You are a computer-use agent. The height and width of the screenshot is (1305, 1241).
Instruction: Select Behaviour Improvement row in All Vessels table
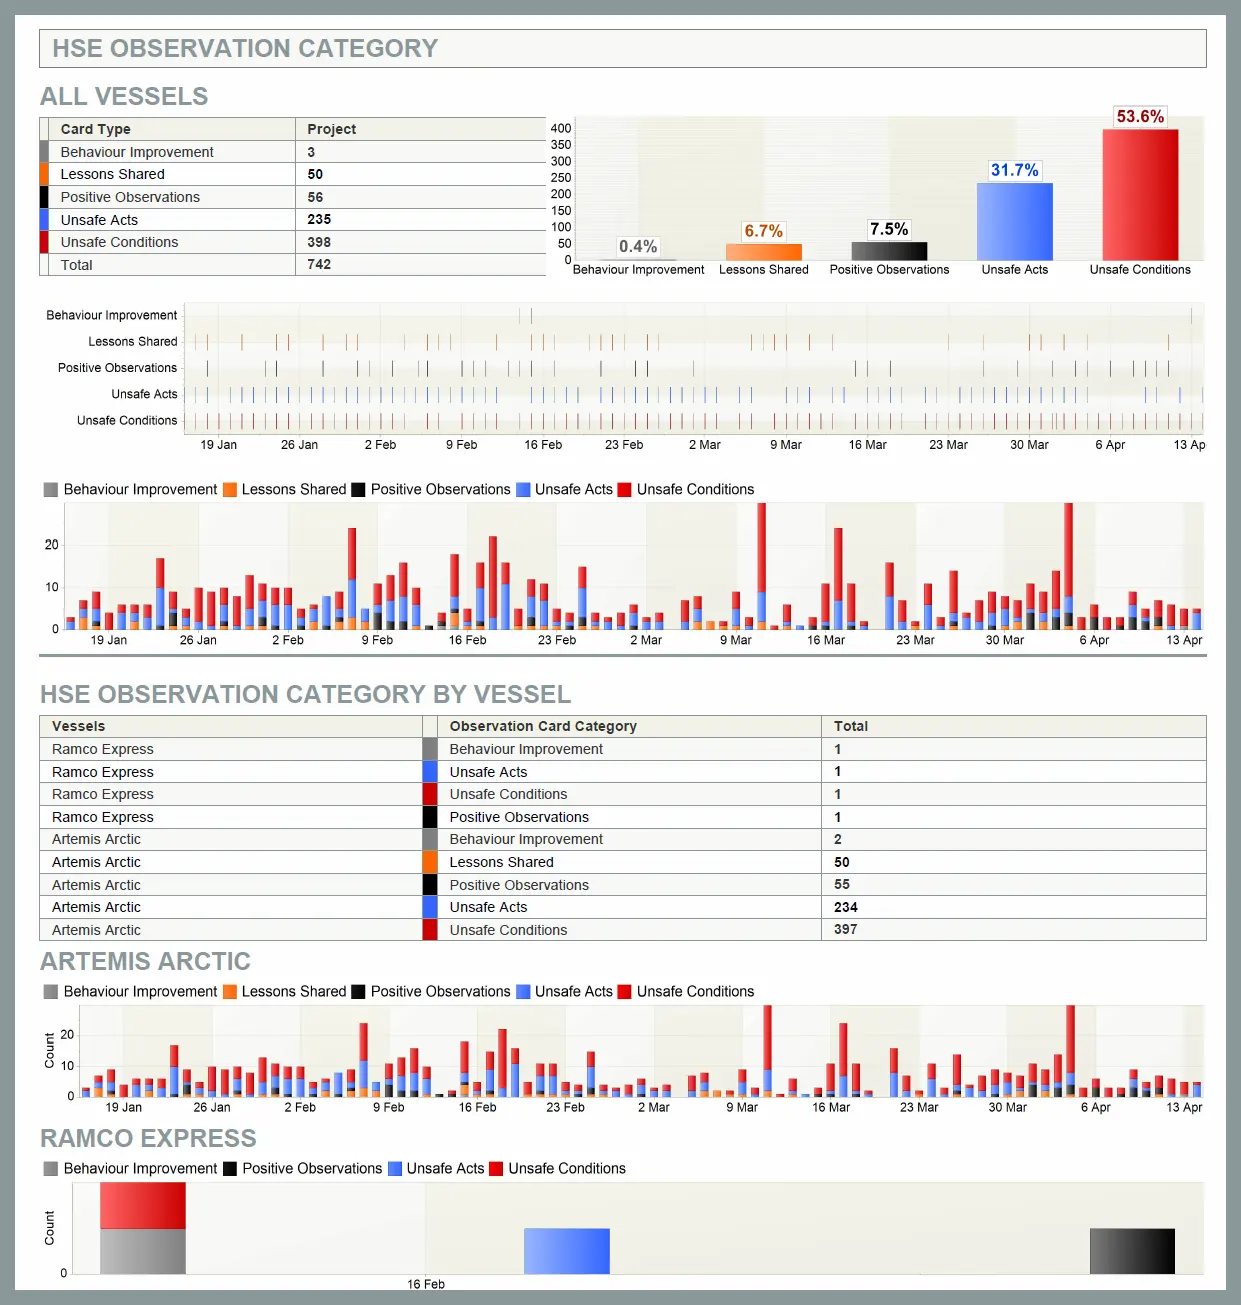[293, 152]
